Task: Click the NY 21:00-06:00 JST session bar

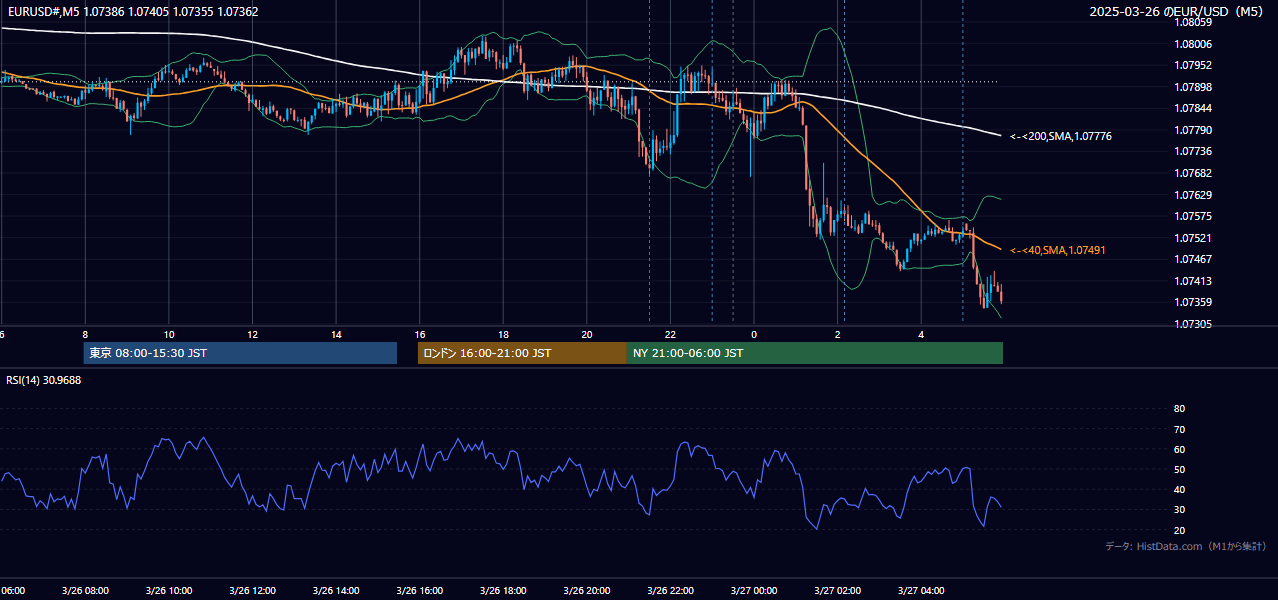Action: coord(815,353)
